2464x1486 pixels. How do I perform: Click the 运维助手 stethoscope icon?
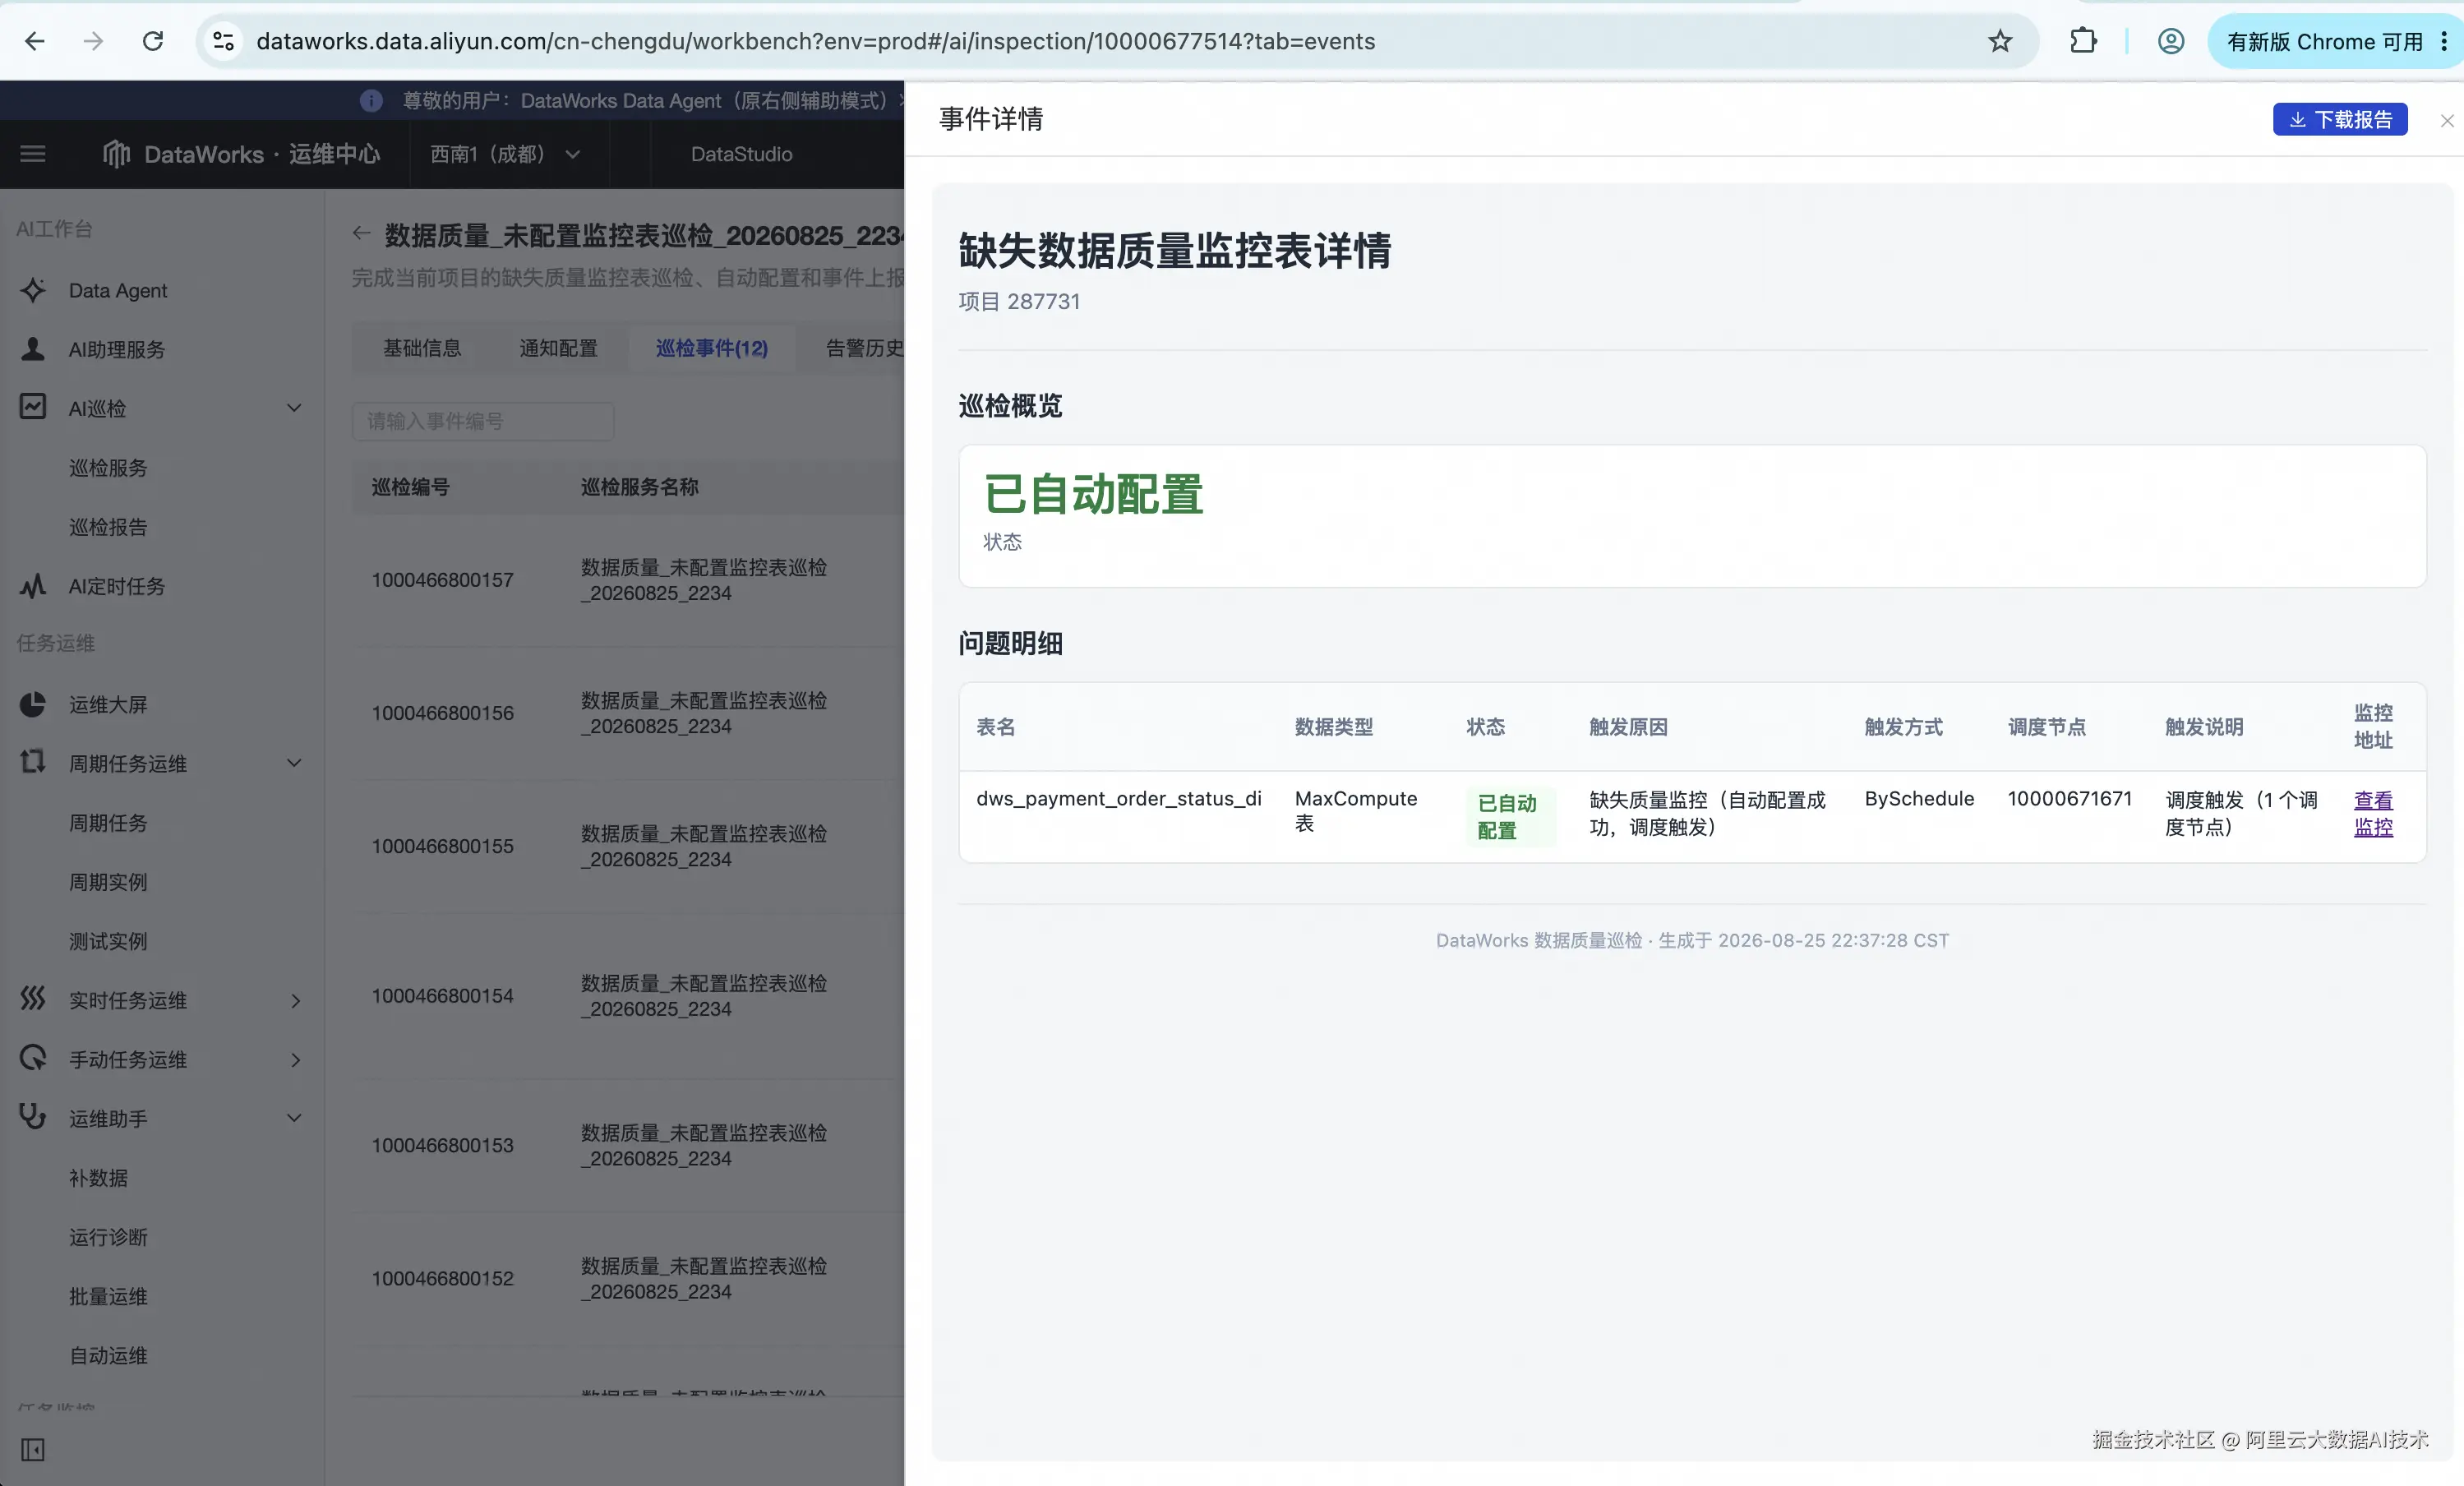tap(33, 1116)
